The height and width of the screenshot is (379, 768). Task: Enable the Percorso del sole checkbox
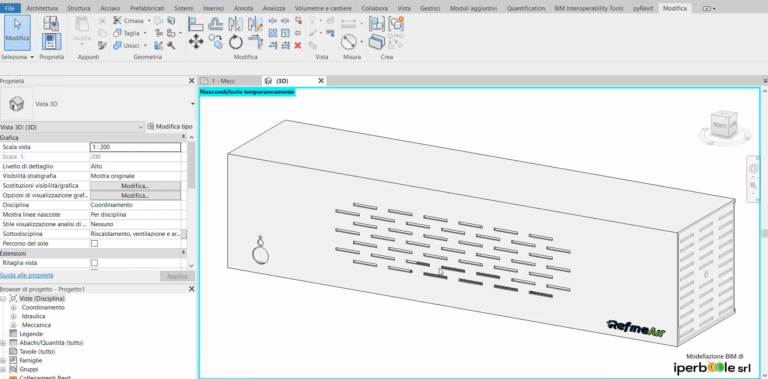point(95,243)
